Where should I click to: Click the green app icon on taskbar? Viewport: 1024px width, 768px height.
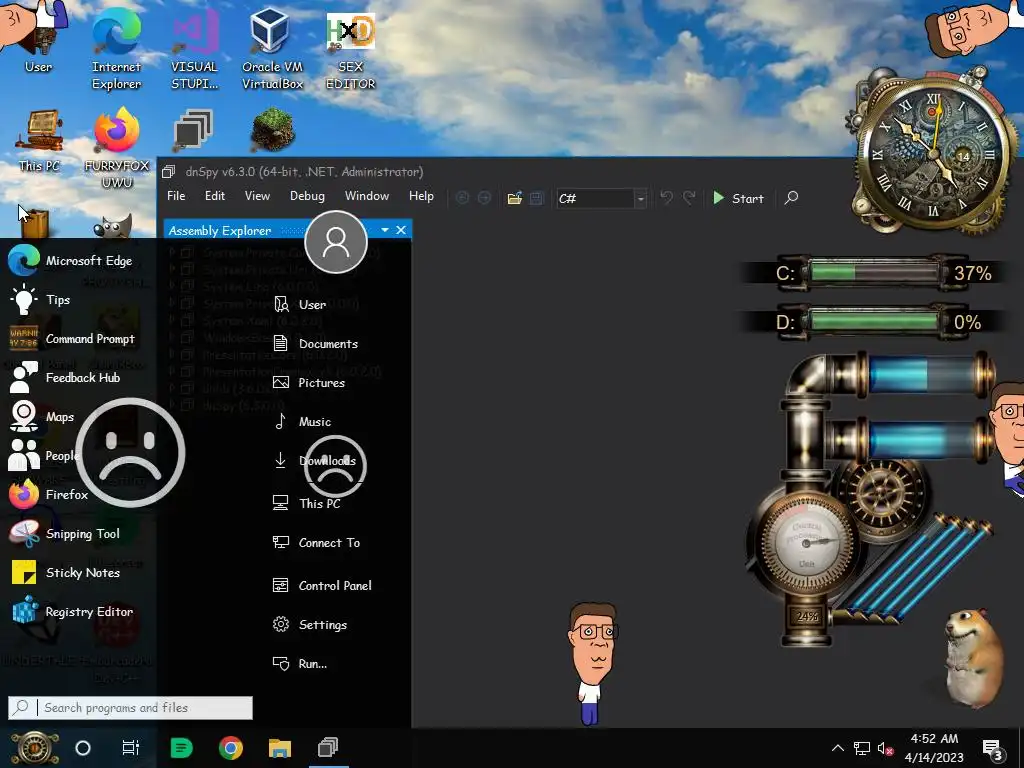[182, 748]
